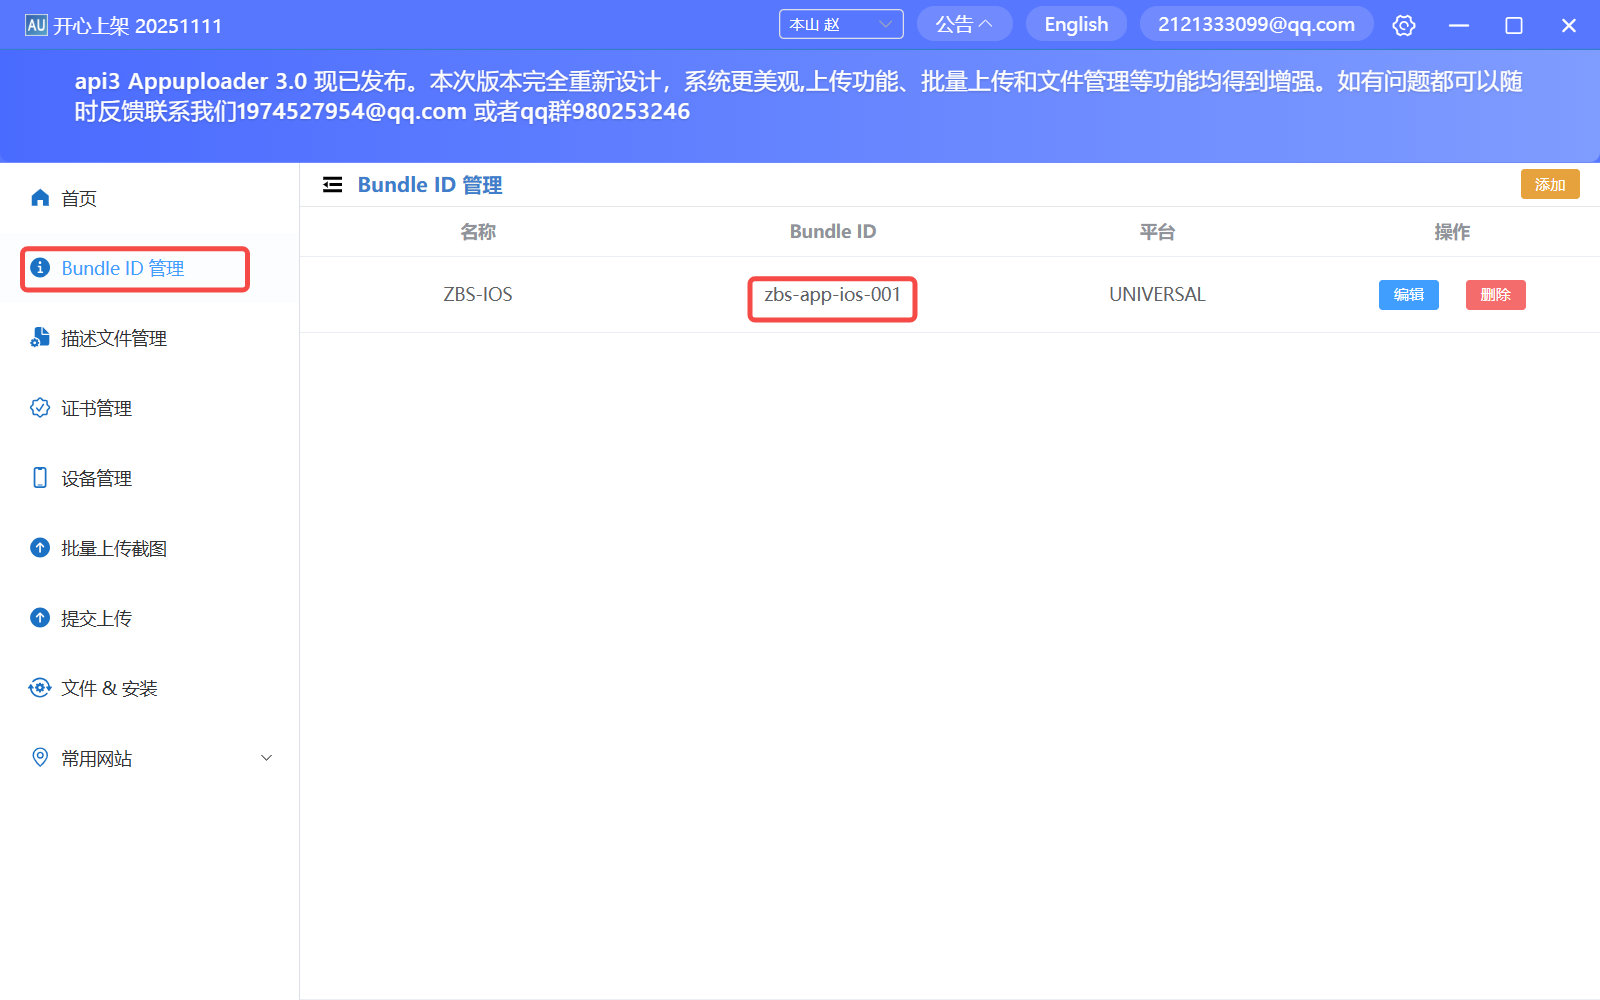
Task: Select the 首页 home icon in the sidebar
Action: 40,197
